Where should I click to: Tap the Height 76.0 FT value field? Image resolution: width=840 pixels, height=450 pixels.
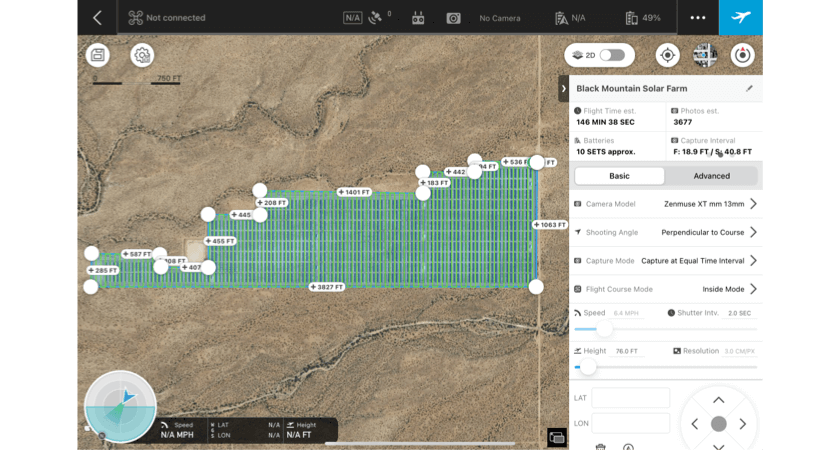(626, 351)
